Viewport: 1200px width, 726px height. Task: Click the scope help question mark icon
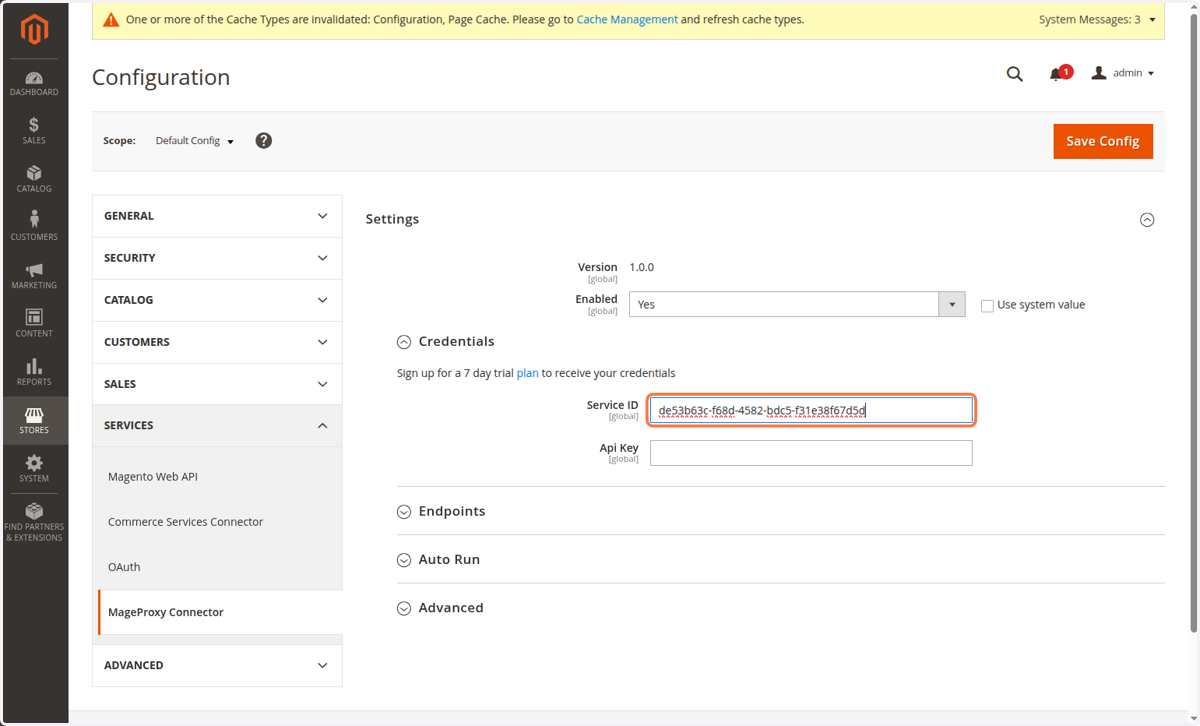click(264, 141)
